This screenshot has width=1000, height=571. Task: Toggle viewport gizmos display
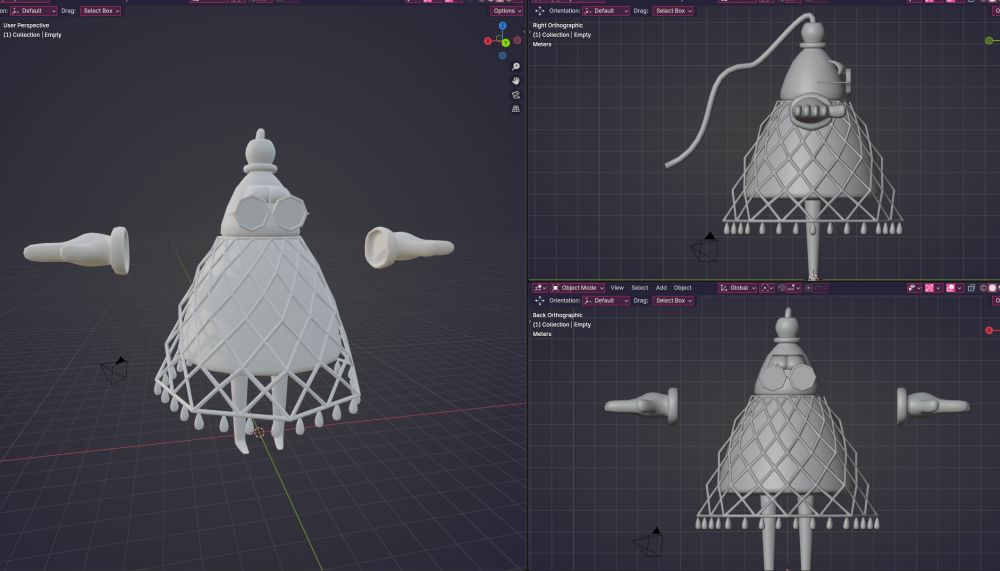tap(930, 288)
